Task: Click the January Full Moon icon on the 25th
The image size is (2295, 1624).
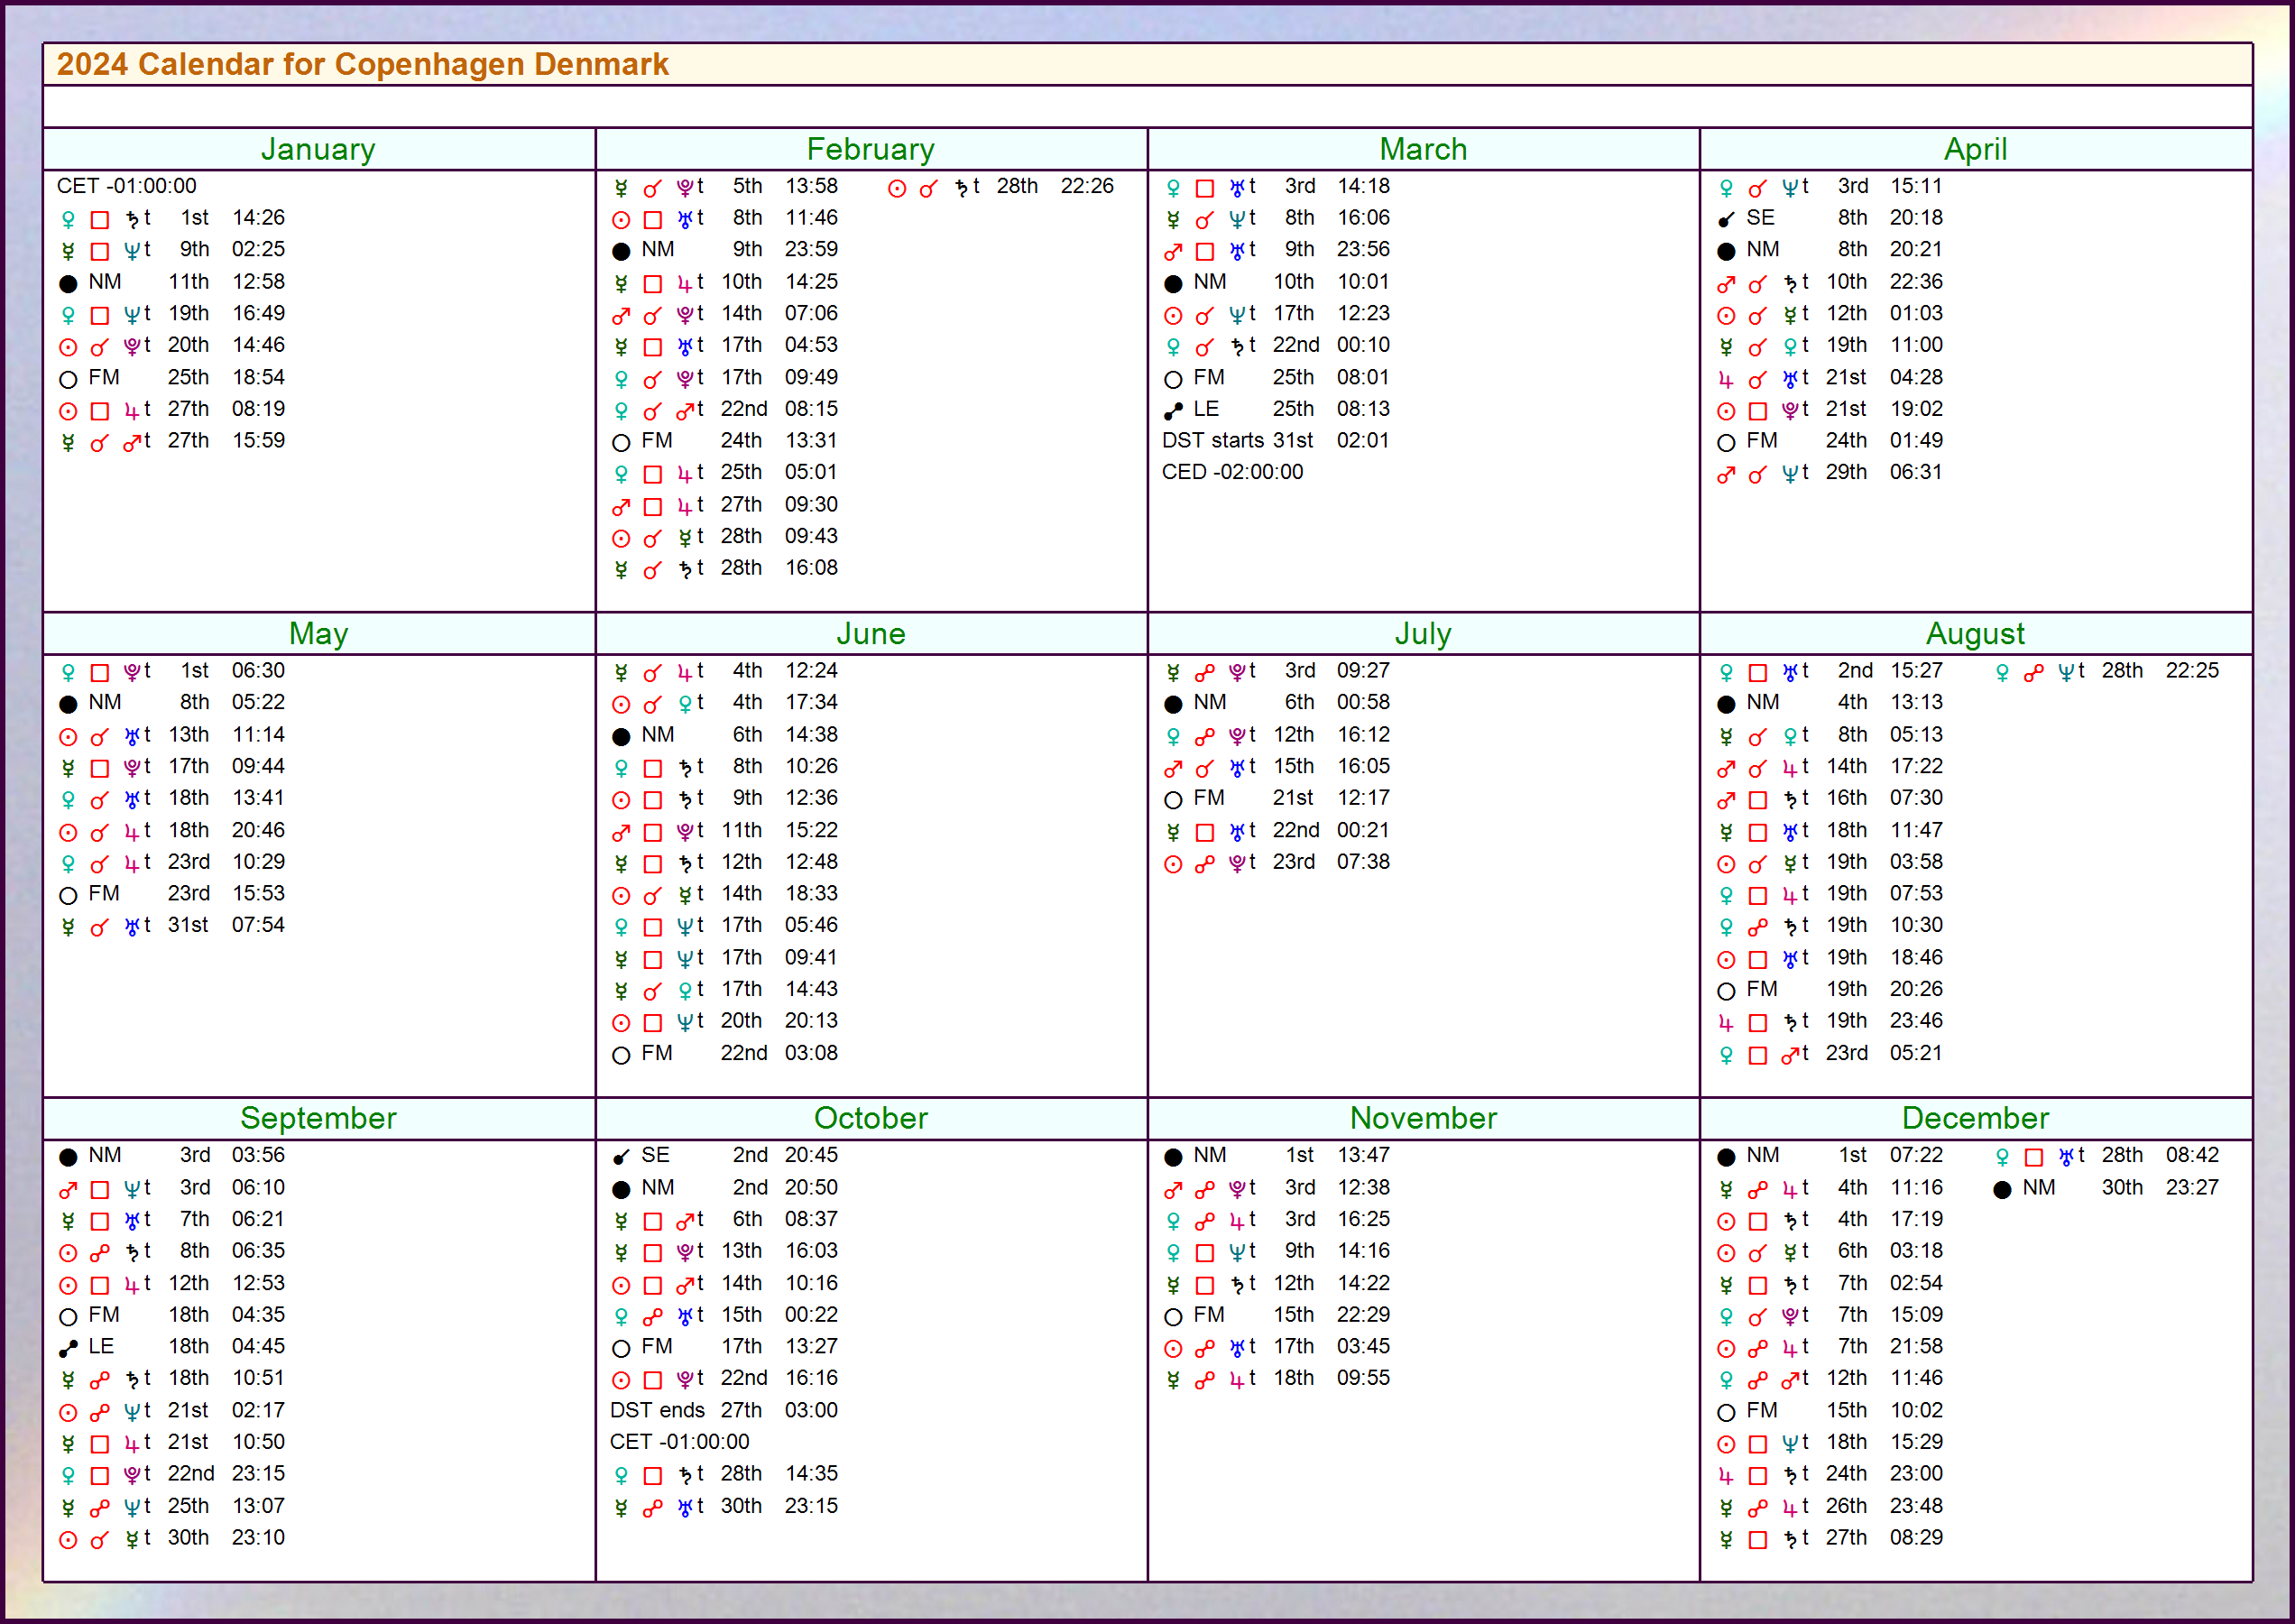Action: pyautogui.click(x=68, y=380)
